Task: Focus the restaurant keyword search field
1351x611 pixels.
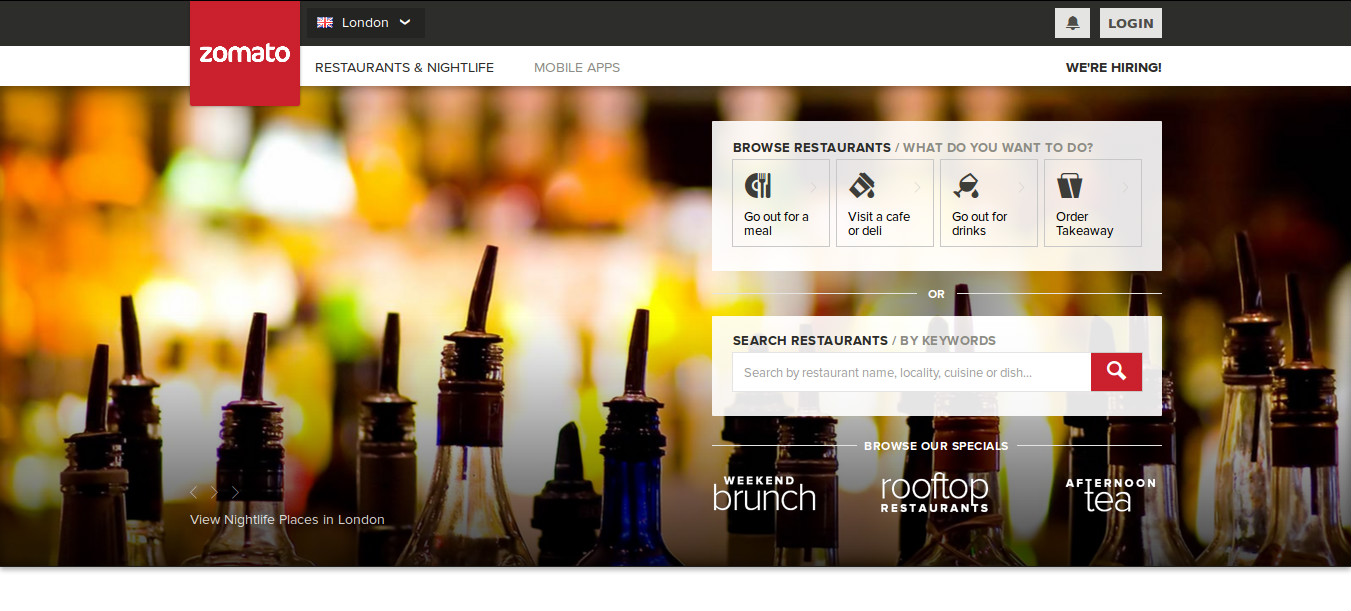Action: pos(911,373)
